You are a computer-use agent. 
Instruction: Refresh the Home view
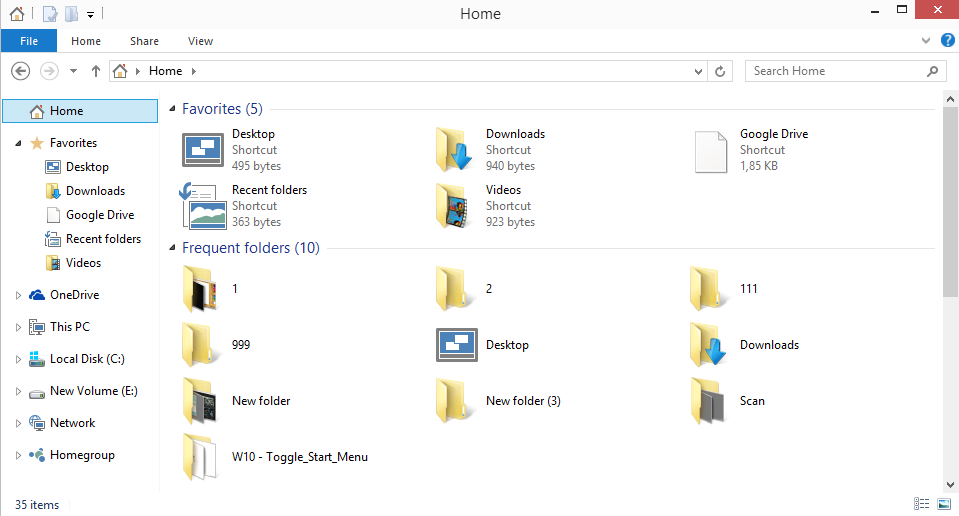click(720, 72)
